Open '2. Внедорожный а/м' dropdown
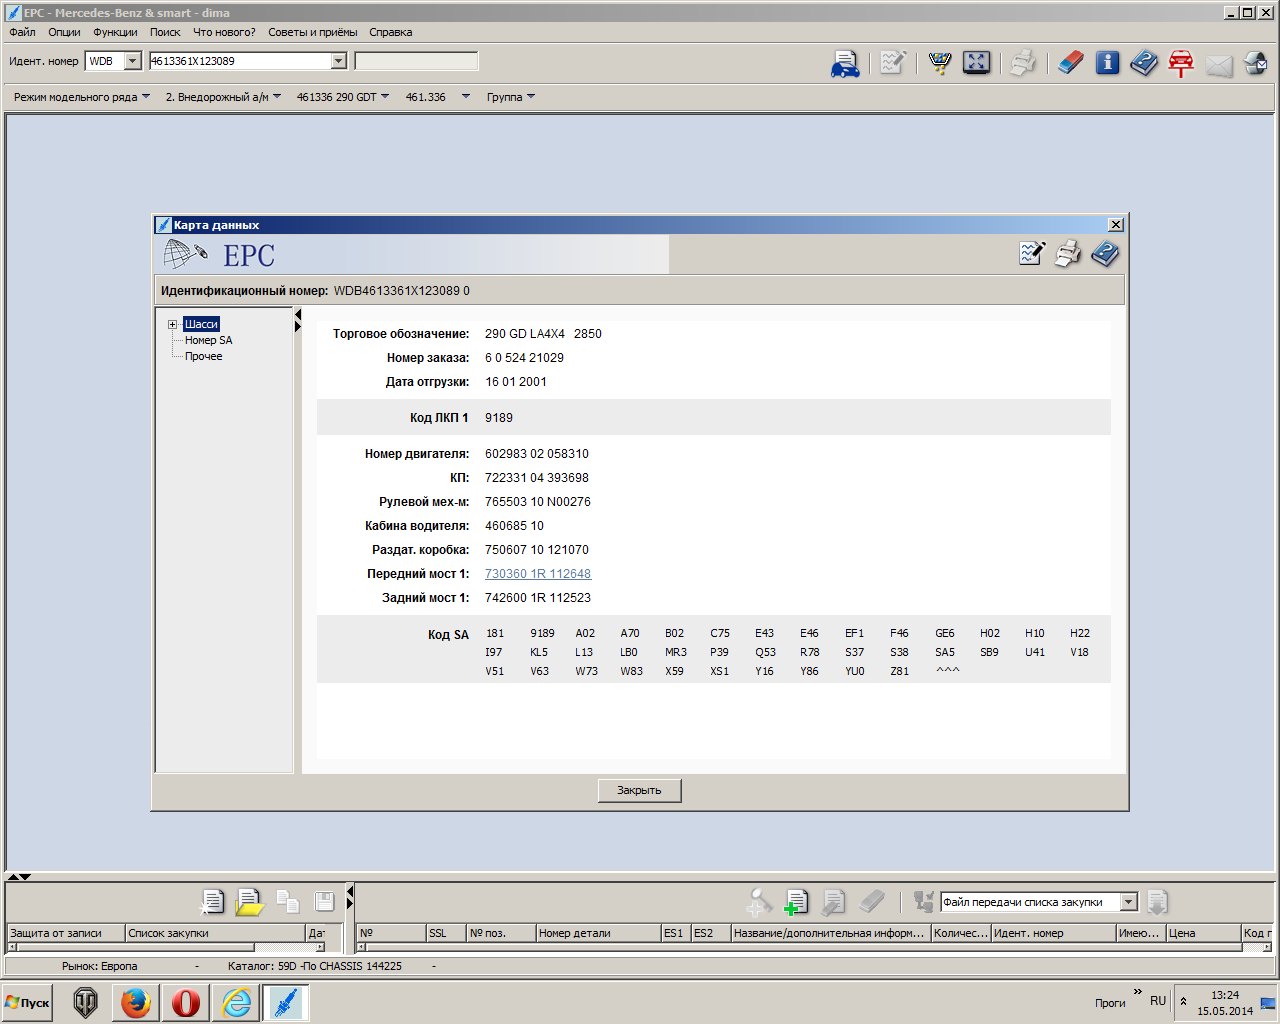1280x1024 pixels. tap(223, 97)
